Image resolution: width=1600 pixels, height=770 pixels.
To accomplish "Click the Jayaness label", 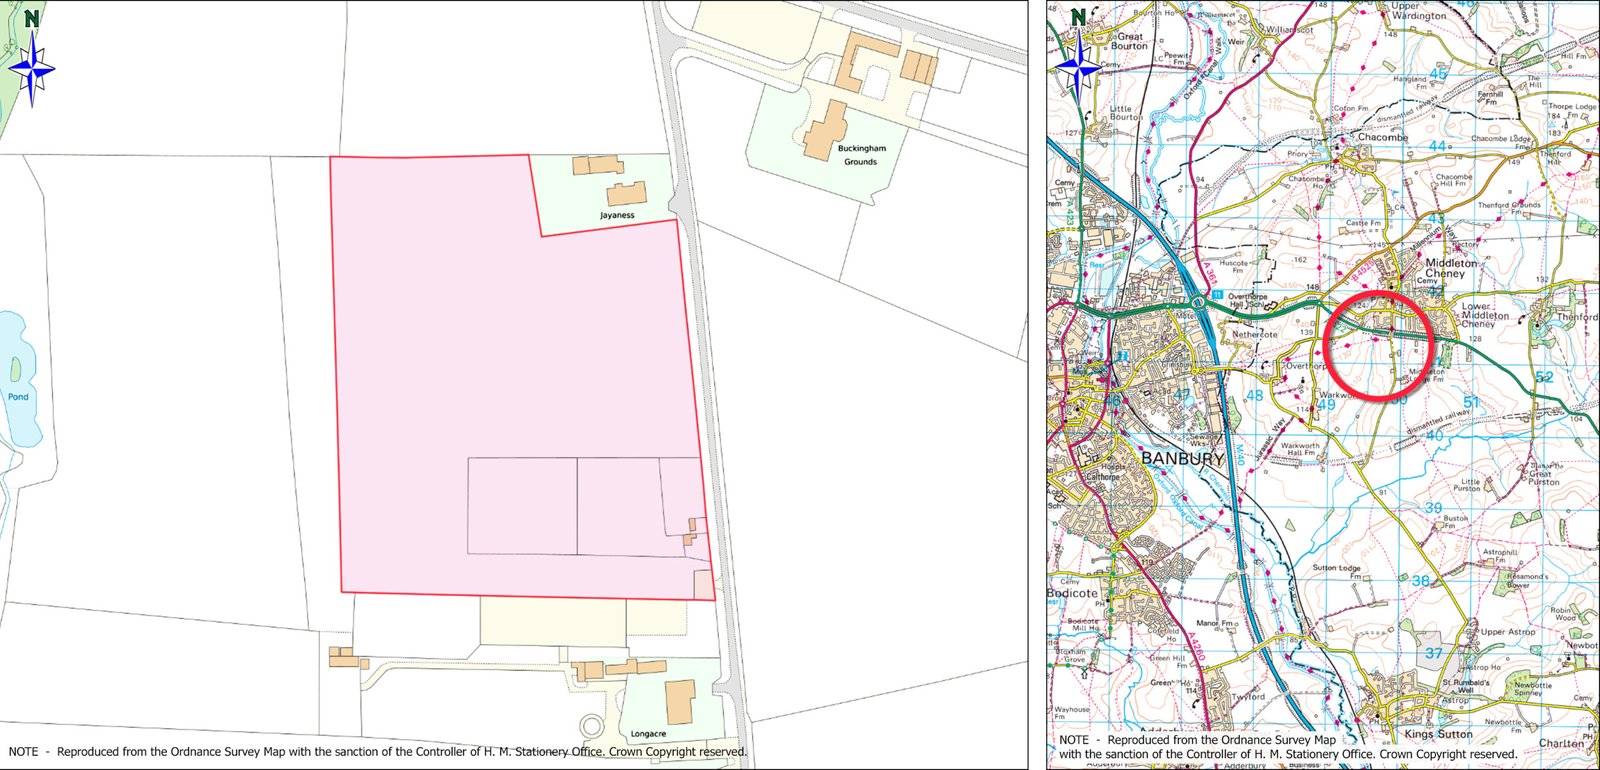I will tap(617, 215).
